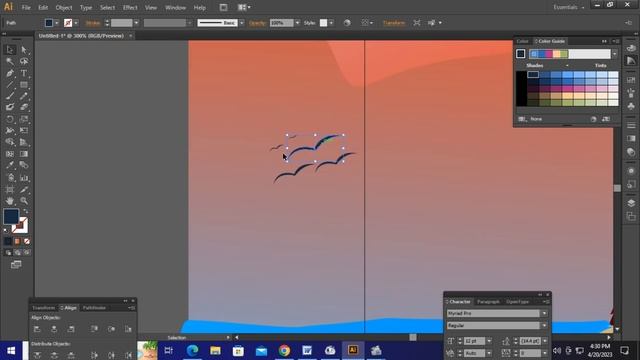The width and height of the screenshot is (640, 360).
Task: Open the Object menu
Action: [x=64, y=7]
